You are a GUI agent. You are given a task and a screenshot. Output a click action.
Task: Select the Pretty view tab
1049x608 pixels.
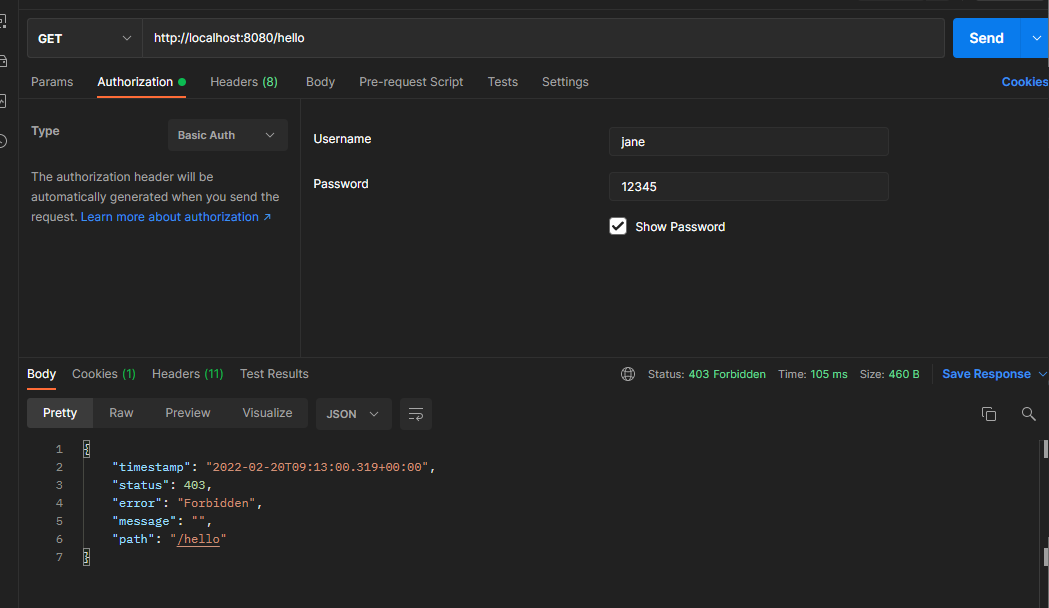coord(60,413)
